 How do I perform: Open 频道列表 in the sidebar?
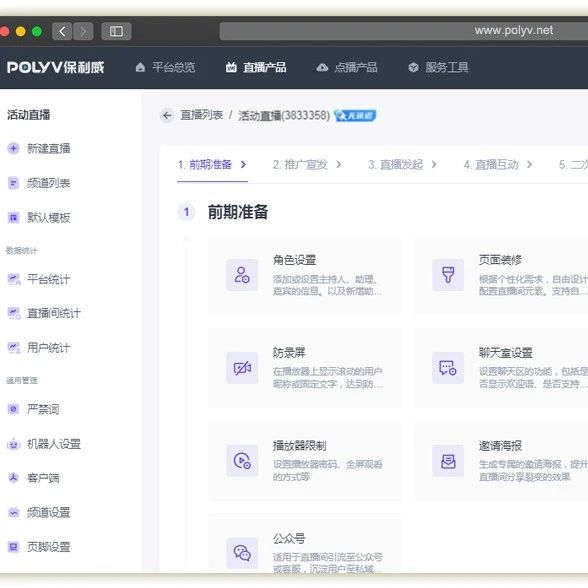tap(48, 183)
